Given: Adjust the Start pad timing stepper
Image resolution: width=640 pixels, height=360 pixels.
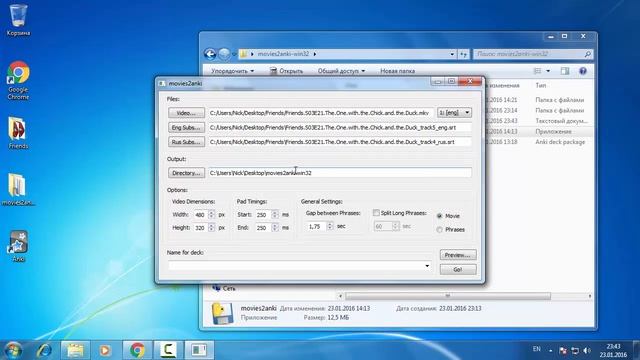Looking at the screenshot, I should pos(275,215).
